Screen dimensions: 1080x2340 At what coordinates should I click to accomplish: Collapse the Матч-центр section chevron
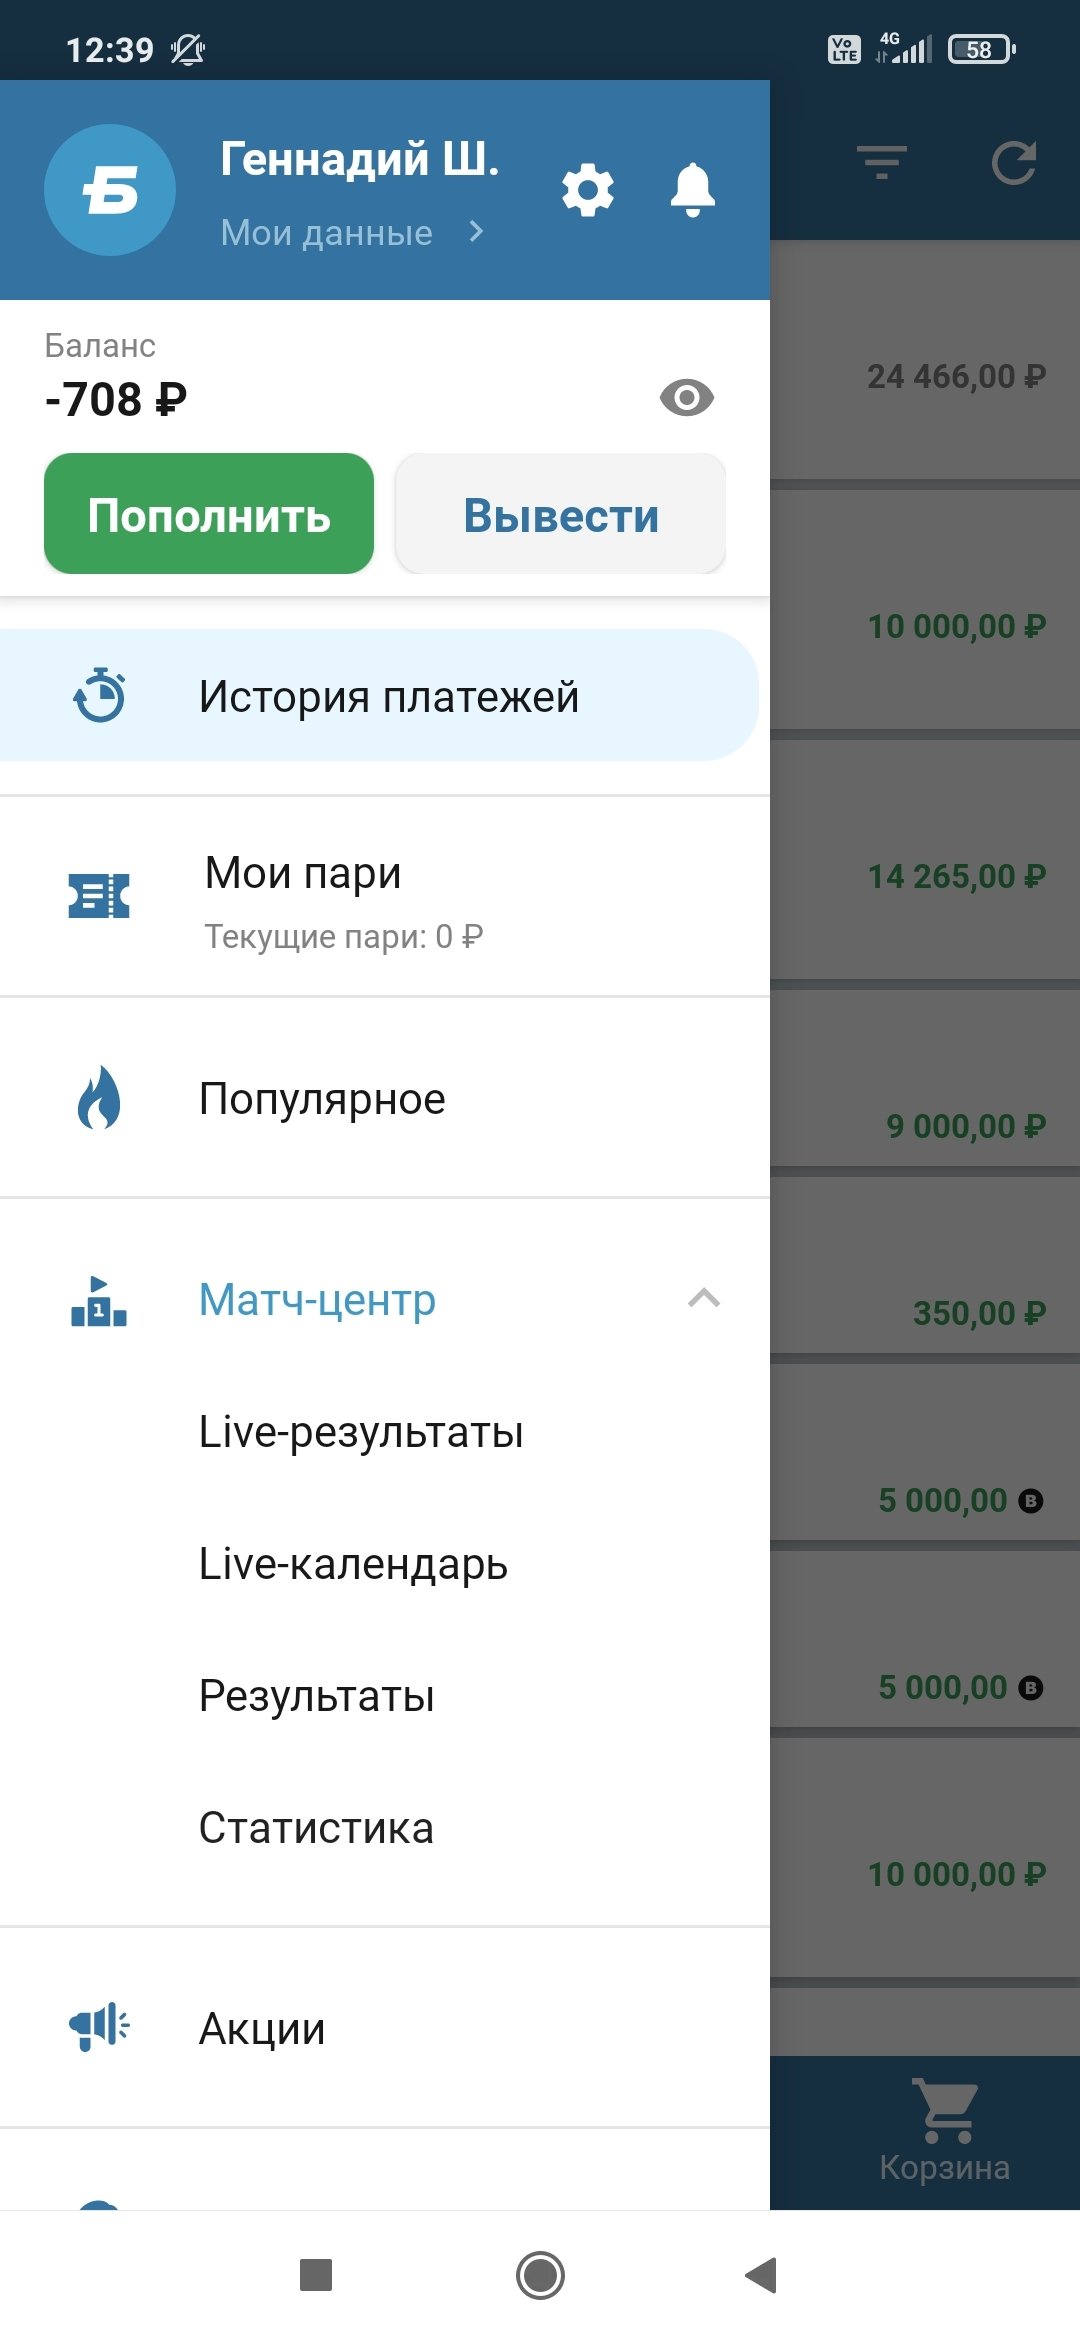(704, 1299)
